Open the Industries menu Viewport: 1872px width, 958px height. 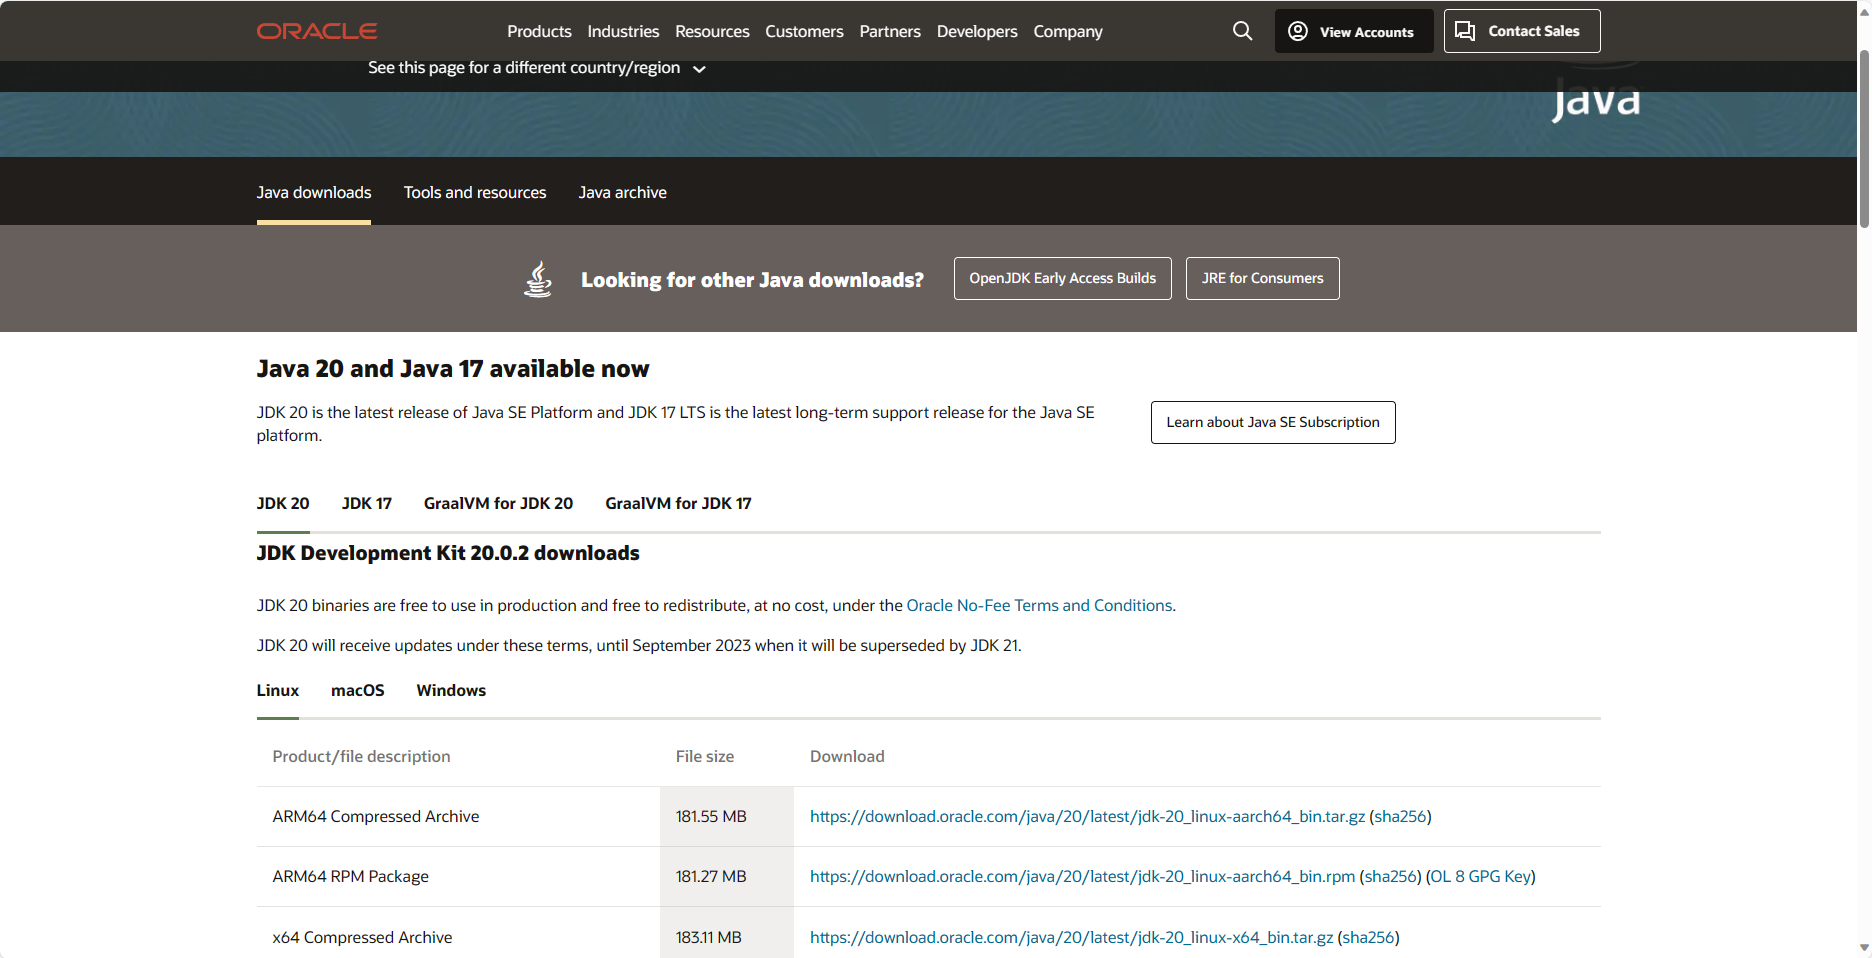(623, 31)
